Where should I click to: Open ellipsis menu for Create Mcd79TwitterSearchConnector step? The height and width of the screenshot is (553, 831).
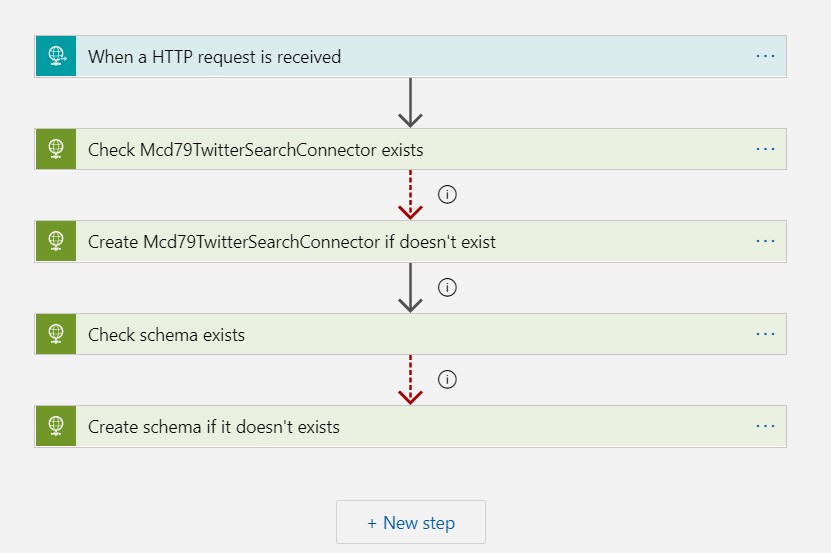click(x=765, y=241)
